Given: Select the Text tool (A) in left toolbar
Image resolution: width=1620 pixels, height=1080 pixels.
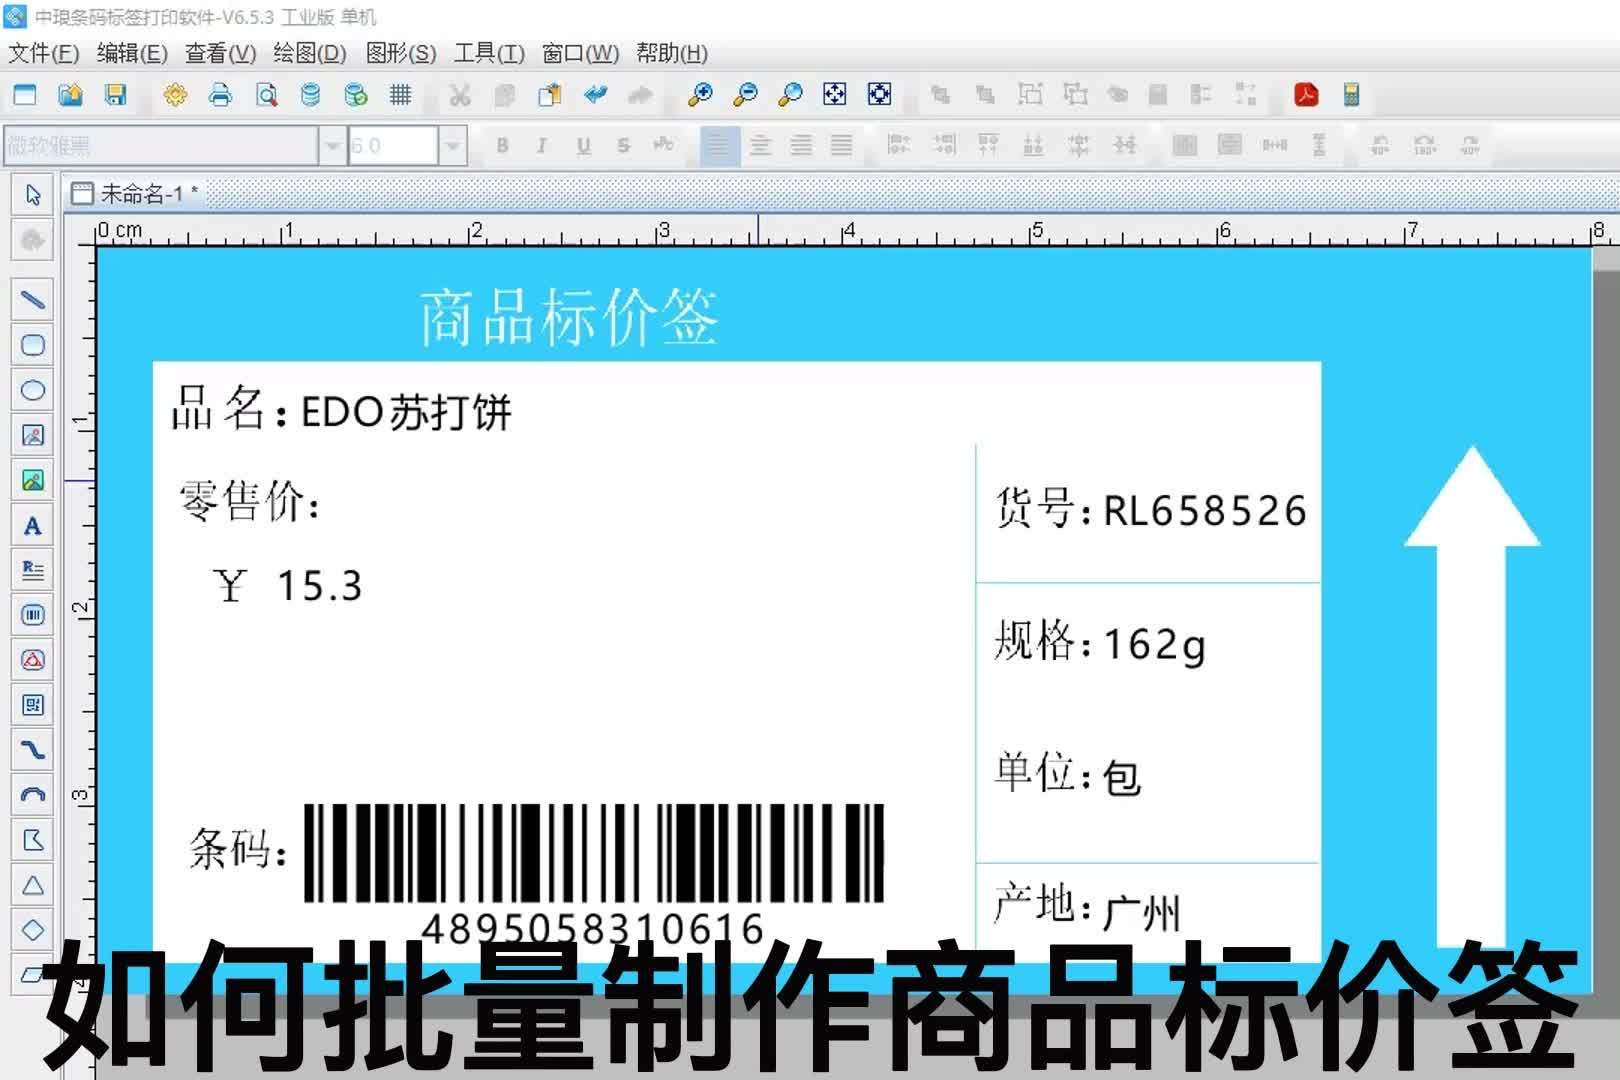Looking at the screenshot, I should [x=33, y=527].
